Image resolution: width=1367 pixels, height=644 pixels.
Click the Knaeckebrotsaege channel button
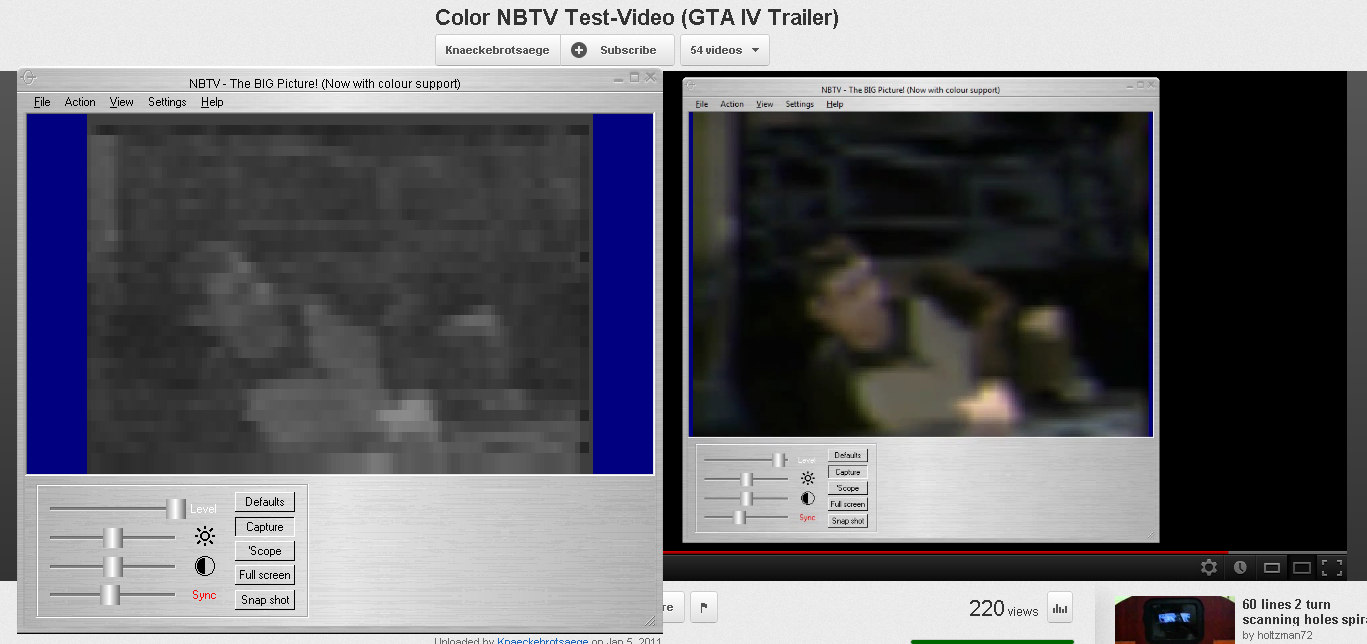[x=497, y=50]
